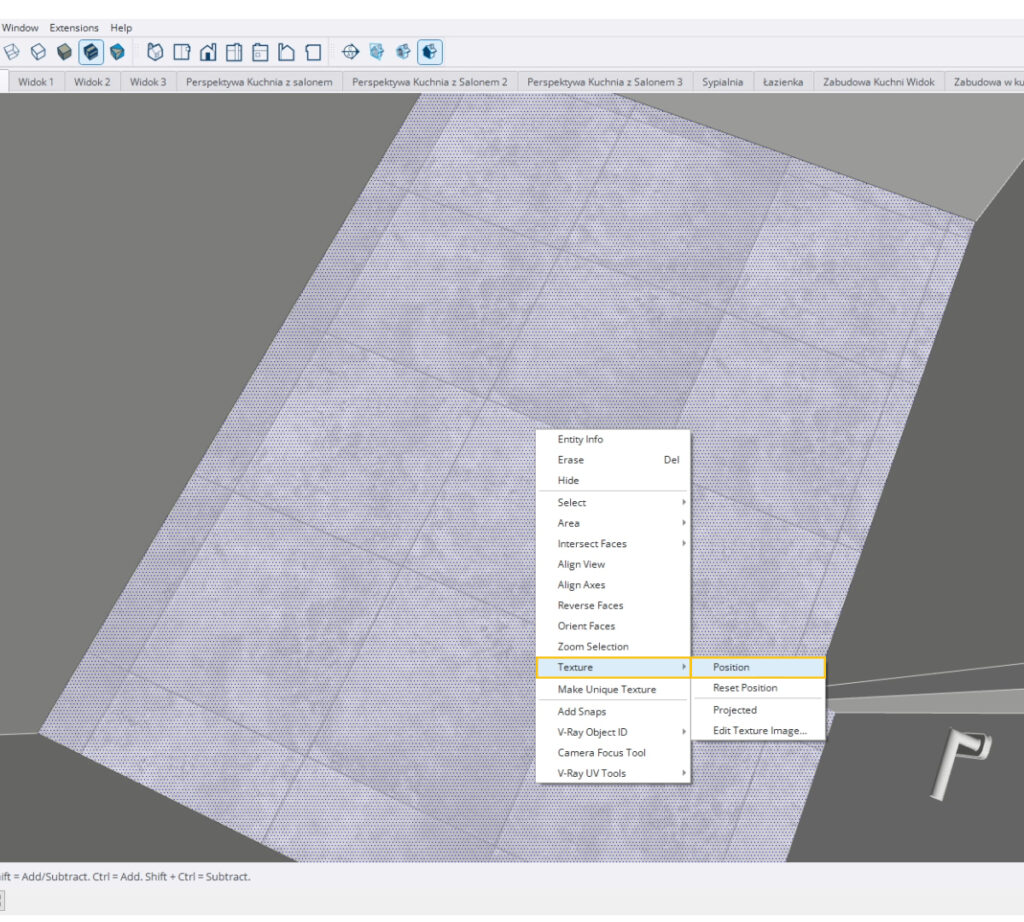
Task: Click Edit Texture Image option
Action: click(759, 731)
